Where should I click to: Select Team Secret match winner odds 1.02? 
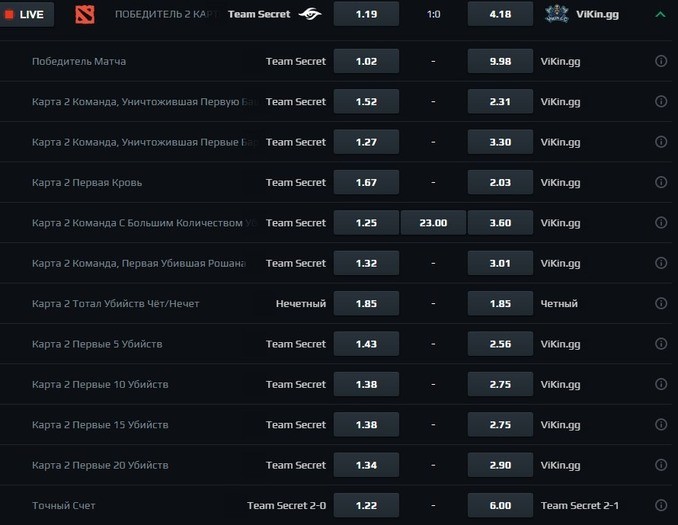point(366,61)
